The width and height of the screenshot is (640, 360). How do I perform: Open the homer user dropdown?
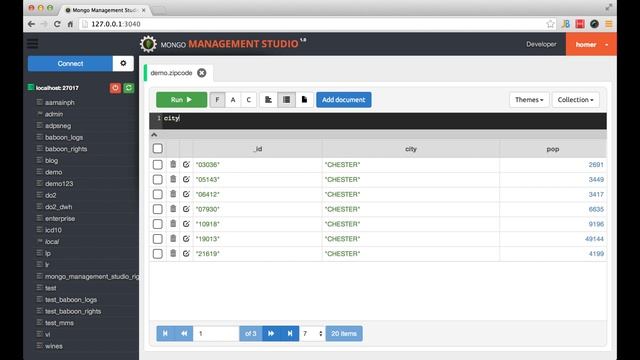coord(591,44)
